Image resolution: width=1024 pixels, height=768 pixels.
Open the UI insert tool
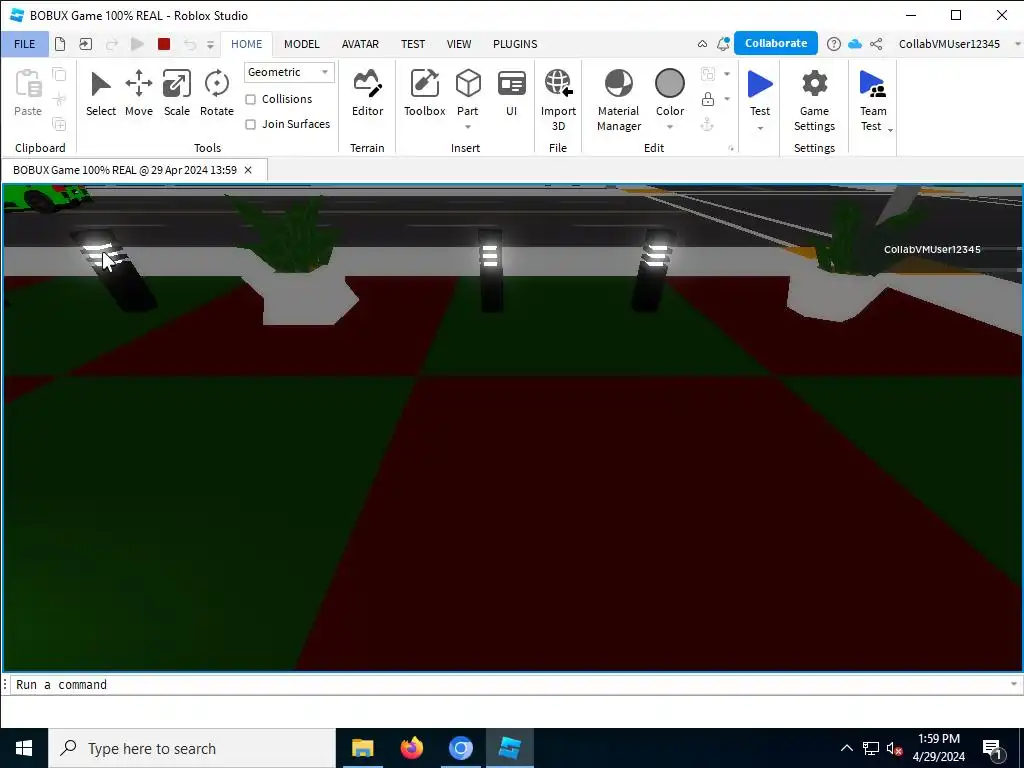point(511,93)
